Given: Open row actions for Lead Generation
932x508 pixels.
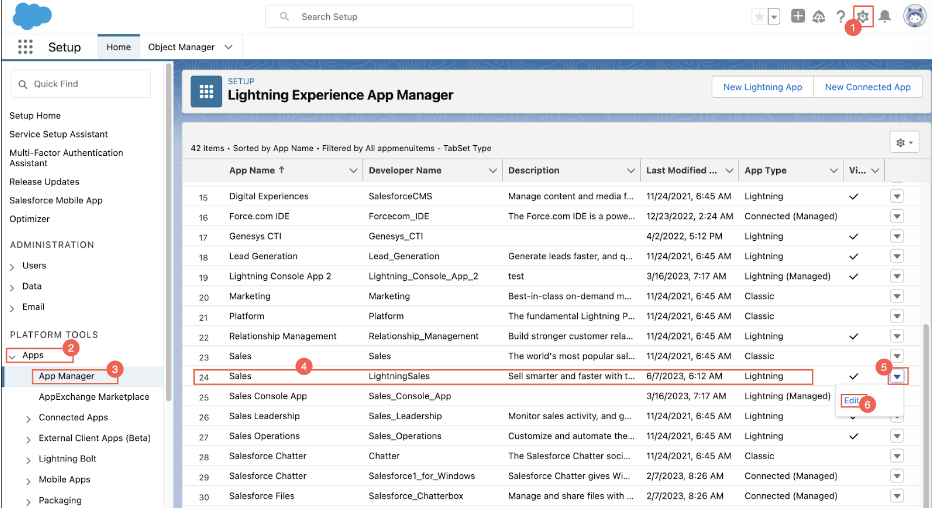Looking at the screenshot, I should point(897,256).
